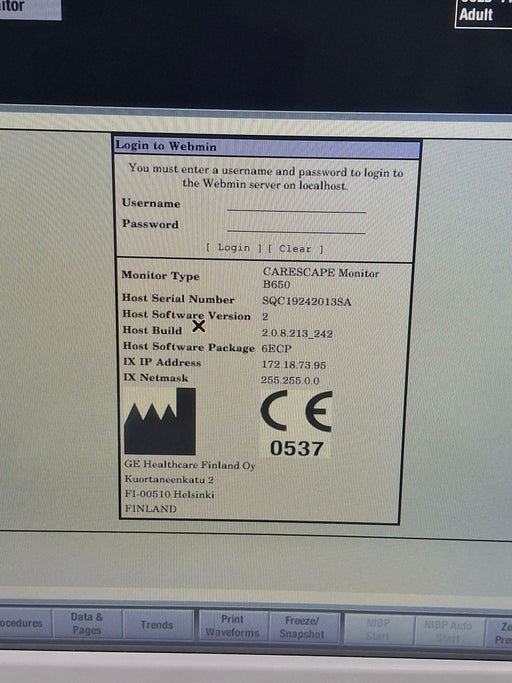Click the manufacturer factory symbol

click(x=160, y=421)
